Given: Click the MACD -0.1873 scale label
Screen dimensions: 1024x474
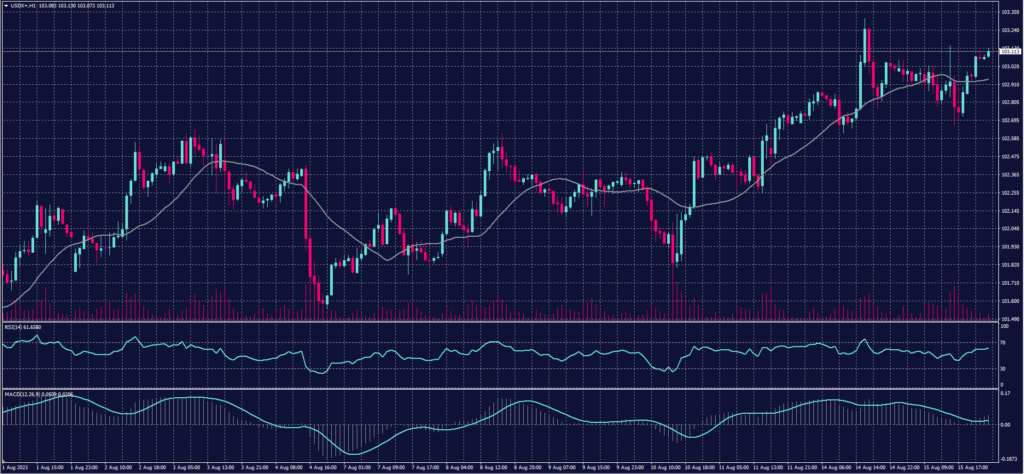Looking at the screenshot, I should [1008, 457].
